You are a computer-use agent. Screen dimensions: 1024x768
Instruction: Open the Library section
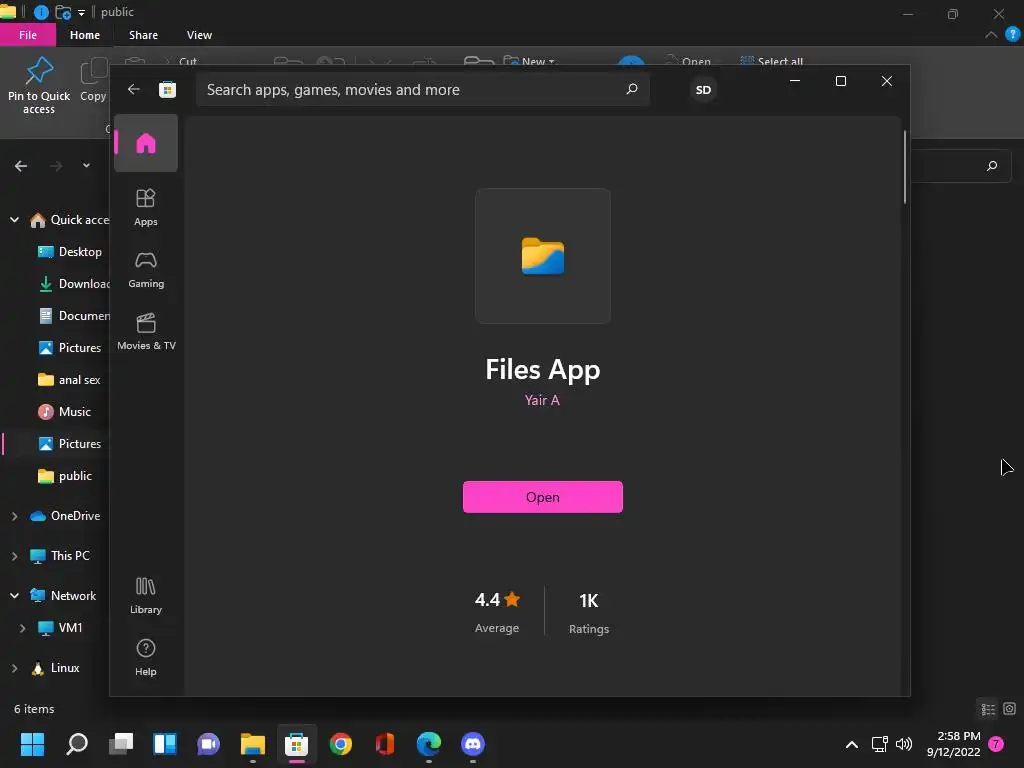(x=146, y=596)
